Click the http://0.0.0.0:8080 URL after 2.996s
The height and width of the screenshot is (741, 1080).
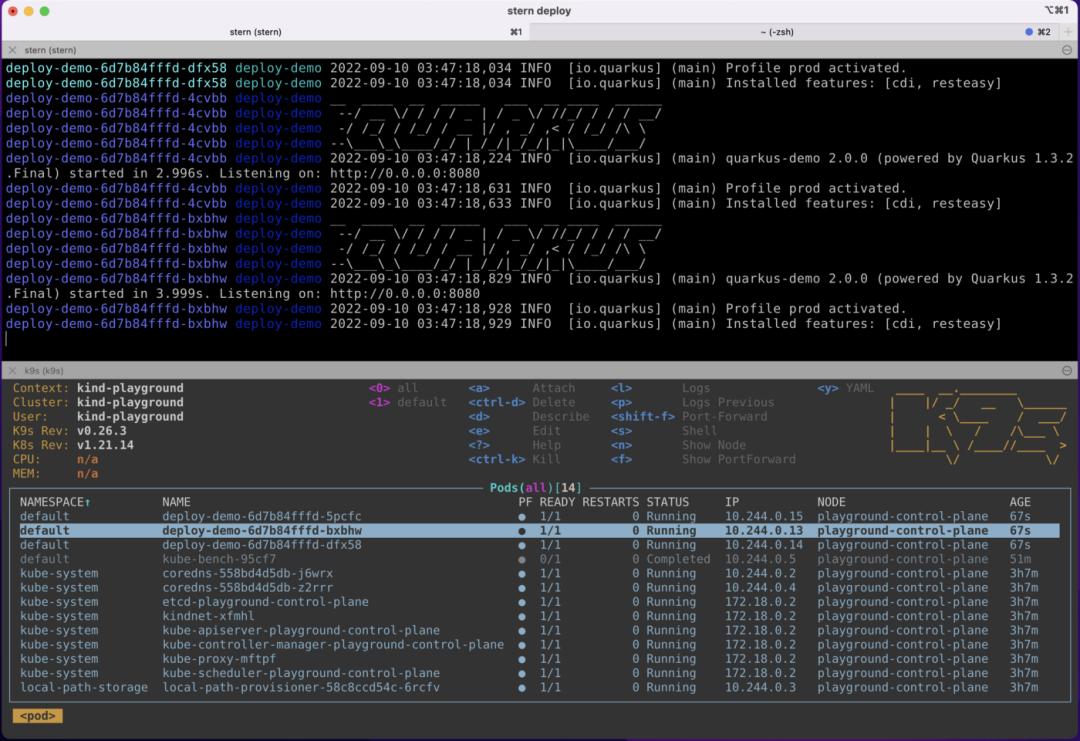click(405, 174)
